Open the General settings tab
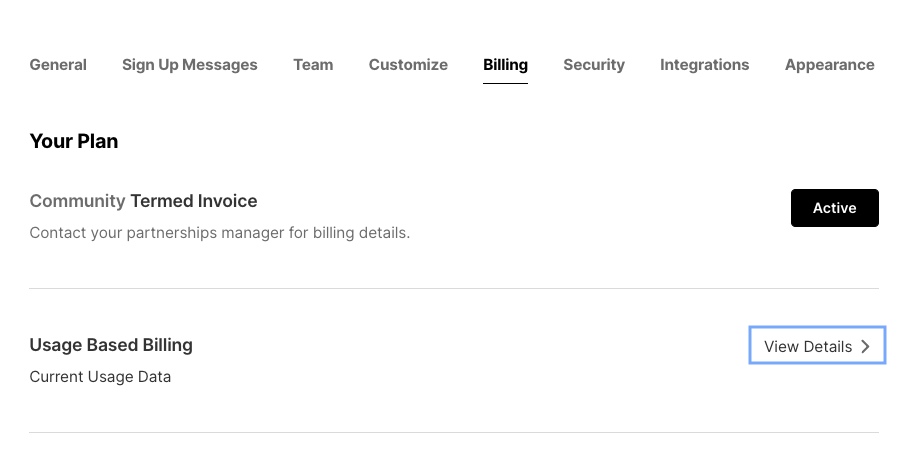The image size is (907, 456). [x=58, y=65]
